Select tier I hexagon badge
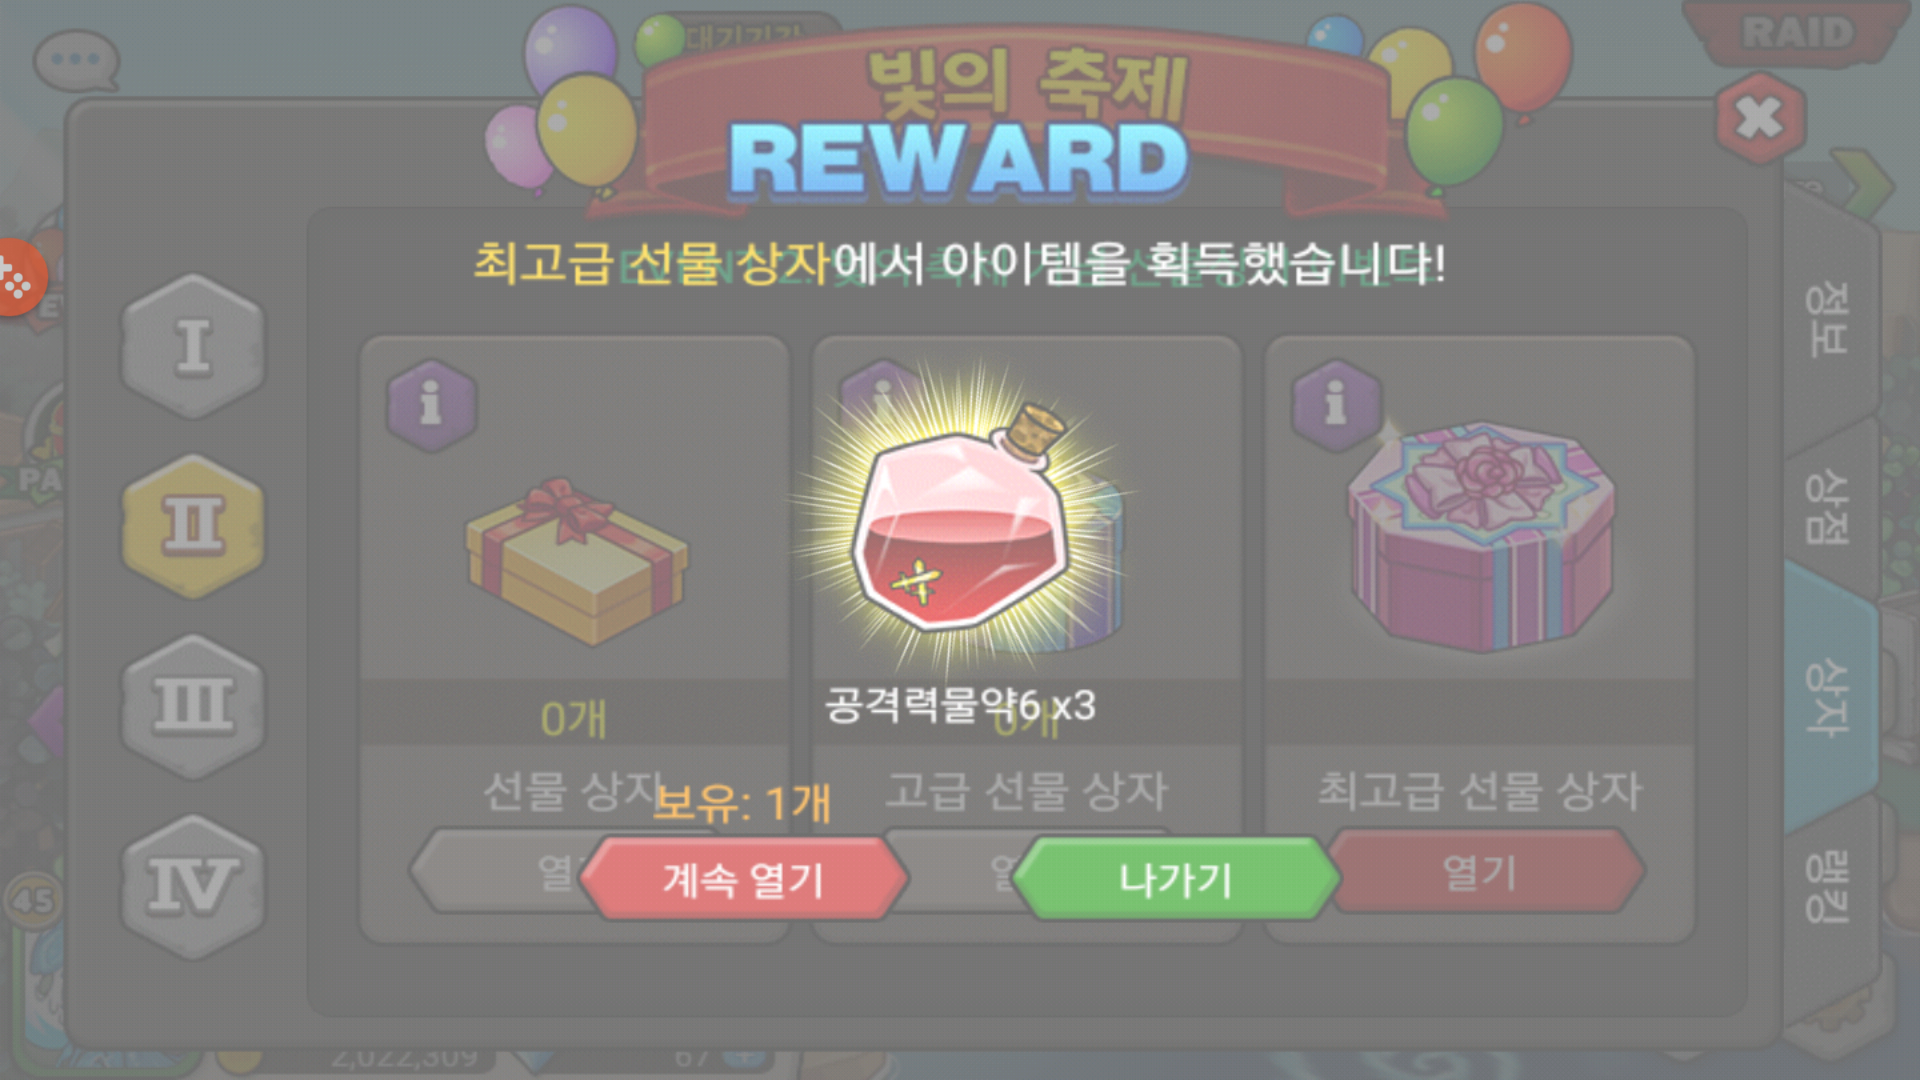 tap(193, 347)
